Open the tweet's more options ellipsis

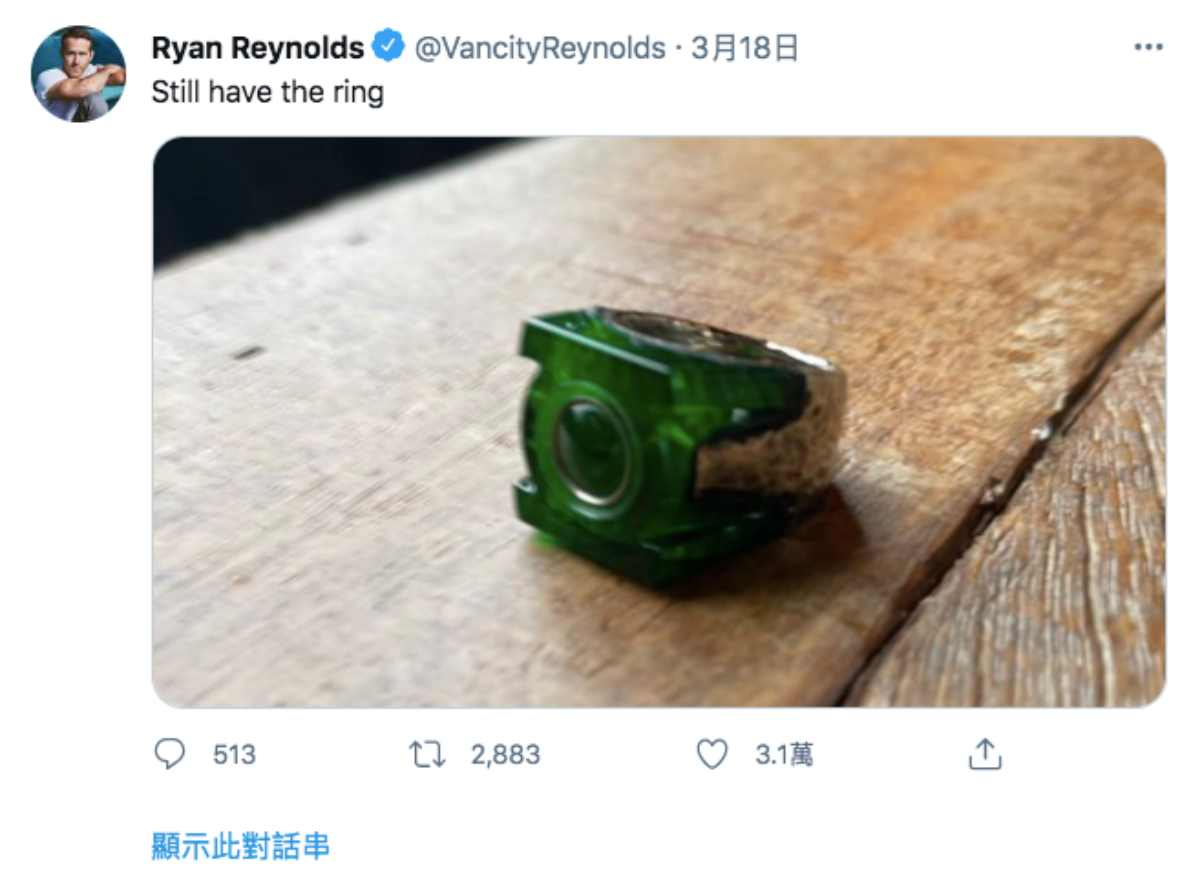[1147, 48]
